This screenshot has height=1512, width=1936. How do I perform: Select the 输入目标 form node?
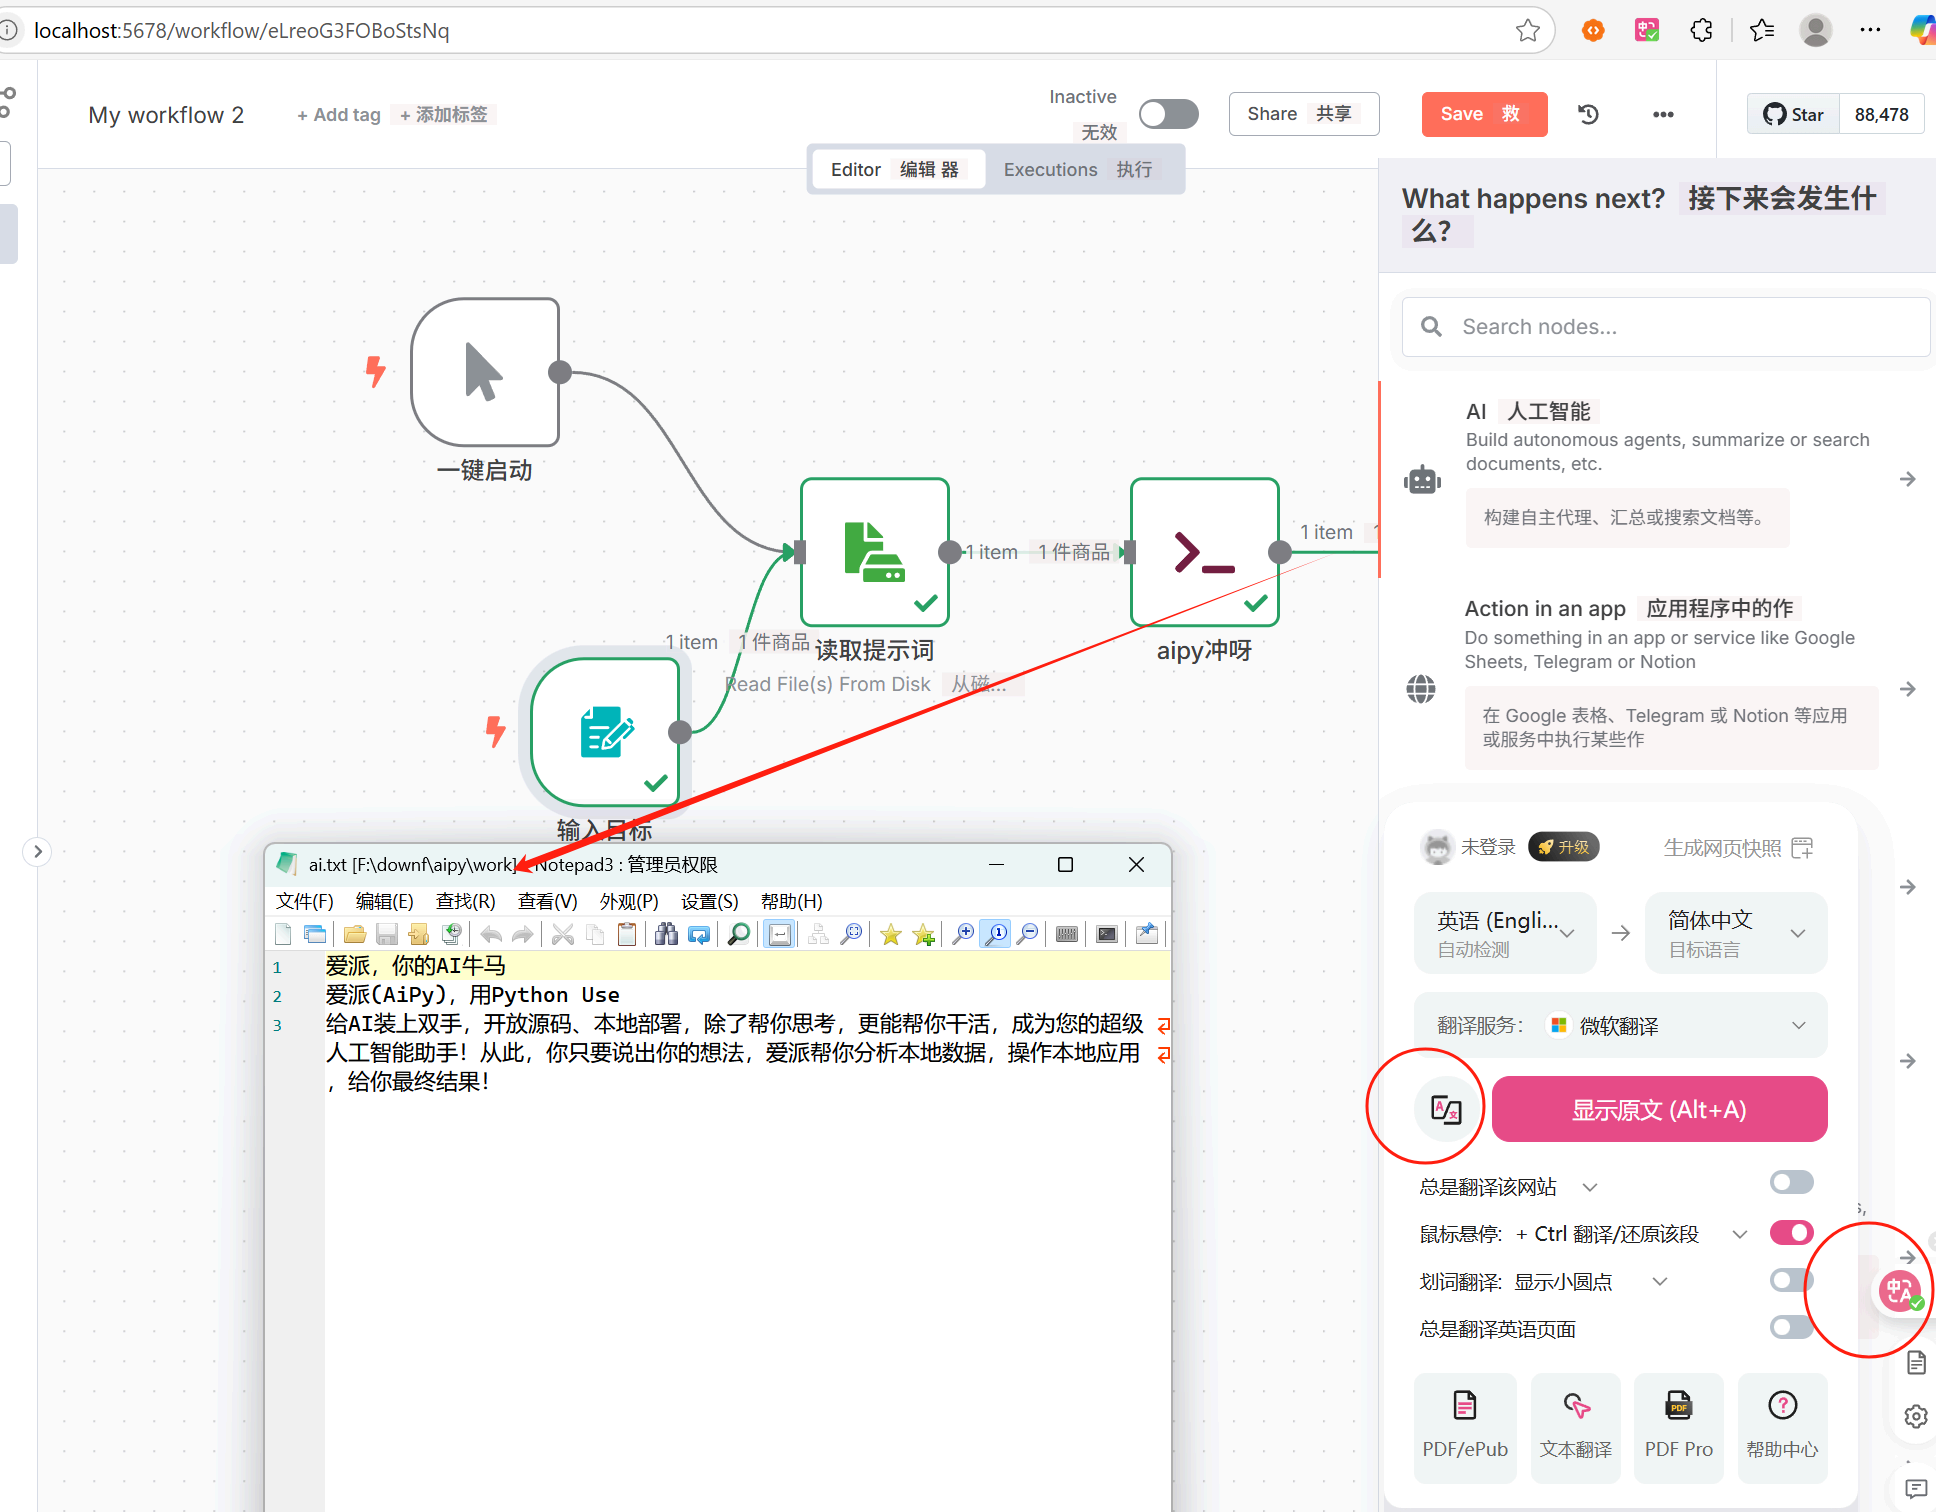pos(605,732)
